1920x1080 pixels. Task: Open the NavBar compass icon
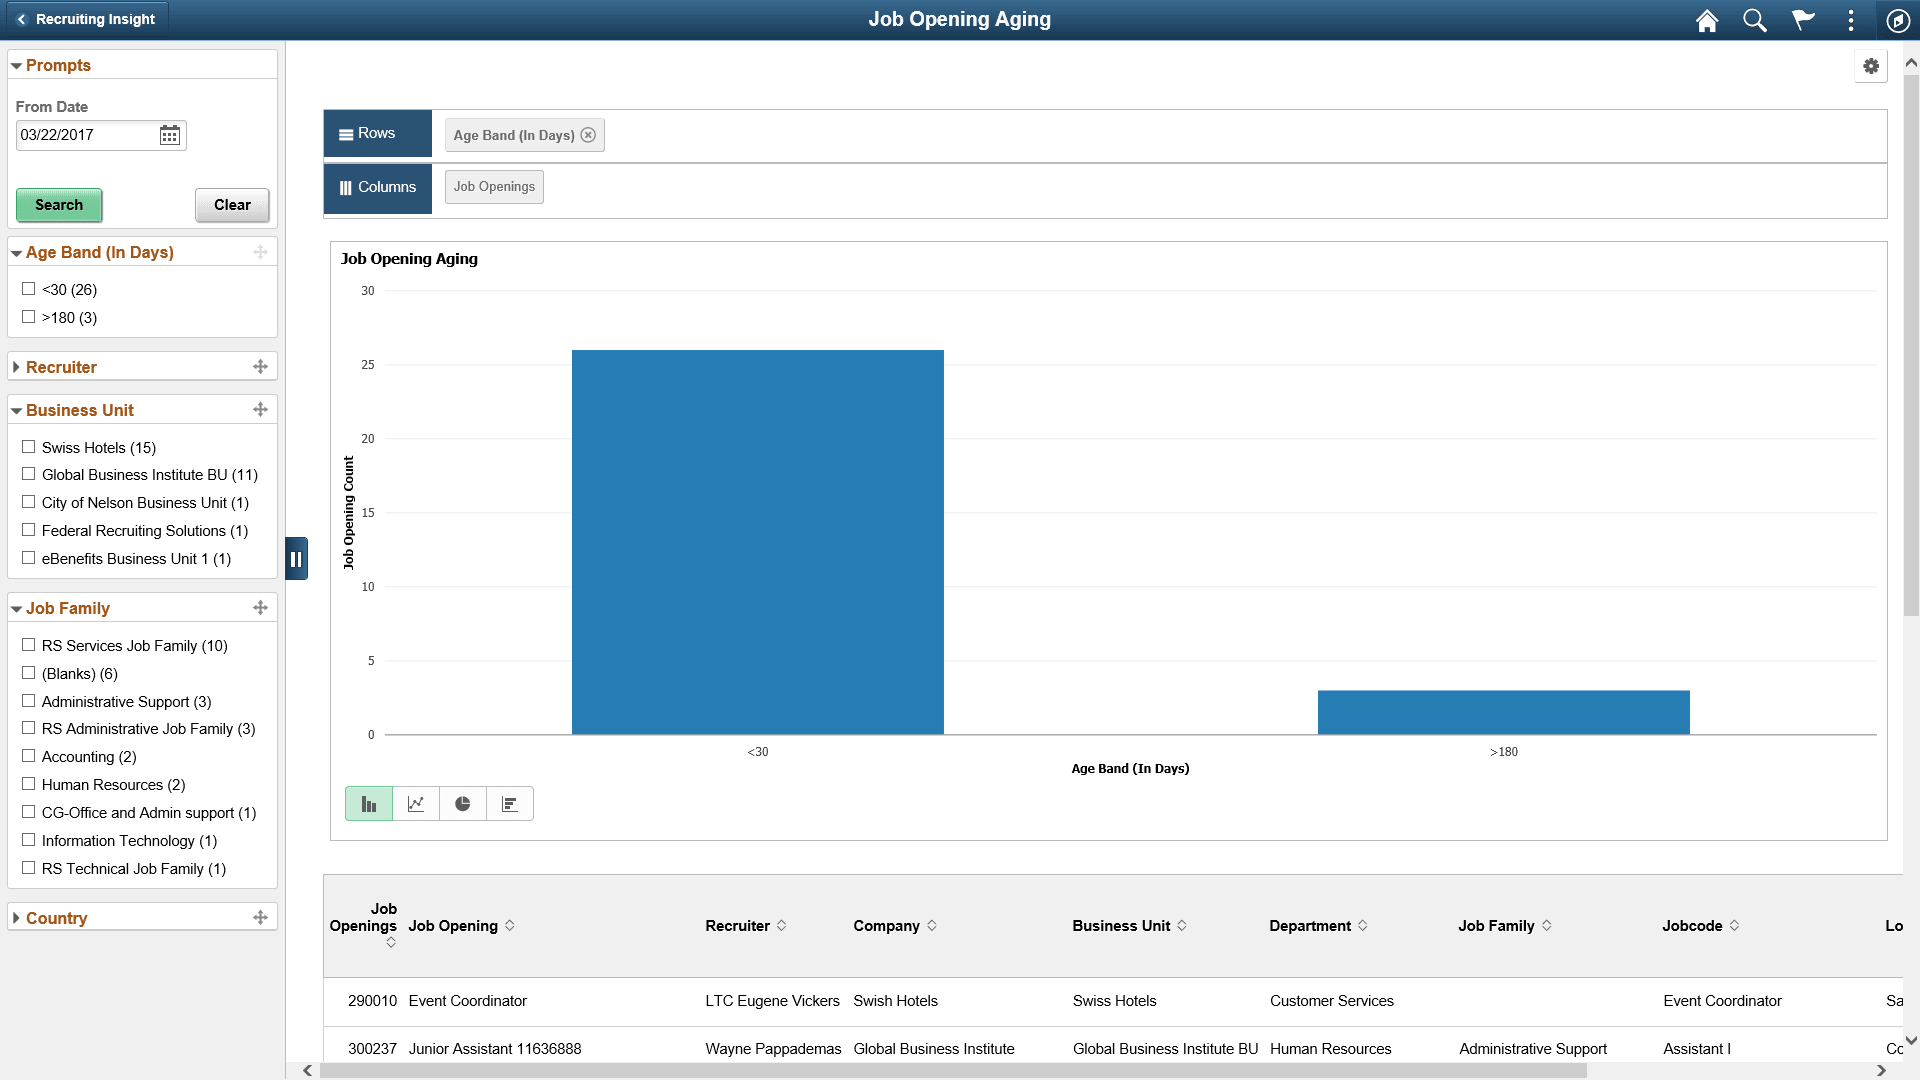click(1897, 21)
